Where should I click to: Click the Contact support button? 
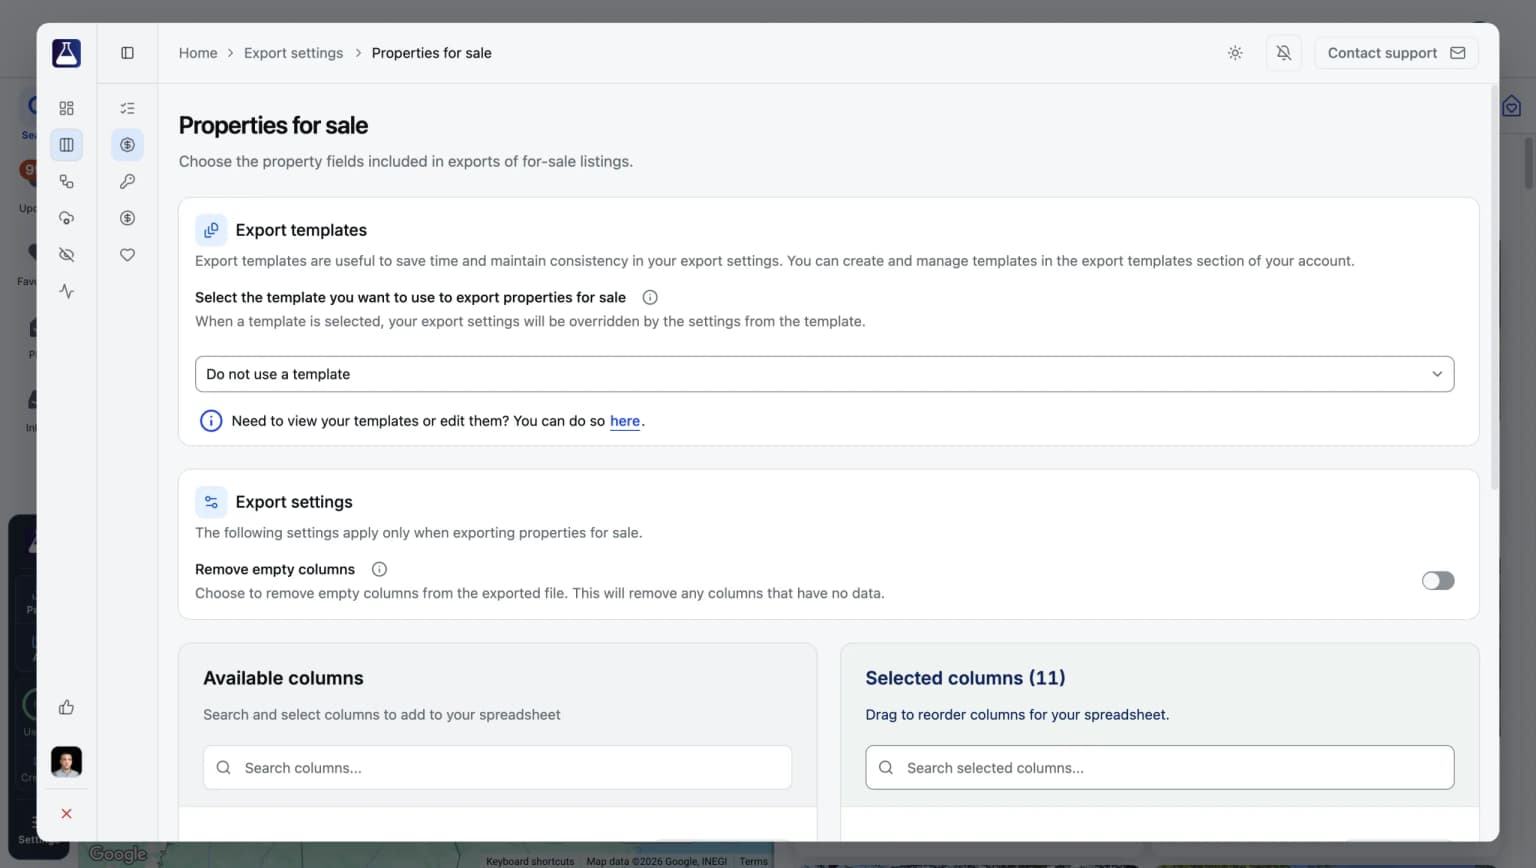(1396, 53)
